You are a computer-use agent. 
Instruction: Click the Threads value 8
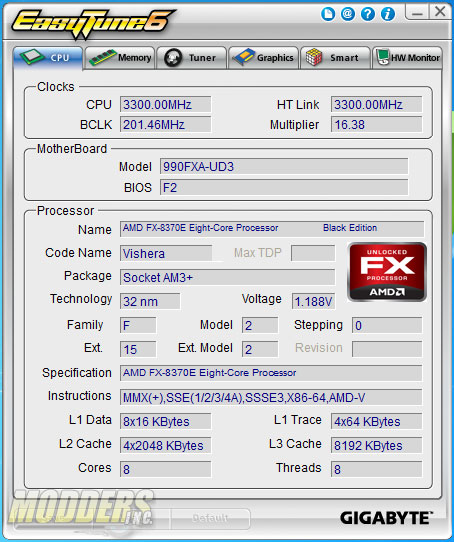[376, 469]
